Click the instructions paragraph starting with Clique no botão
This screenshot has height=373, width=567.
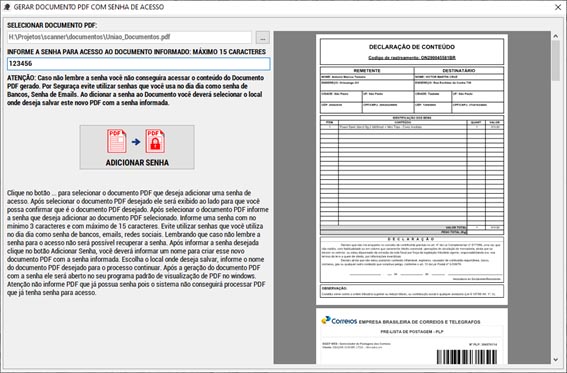click(x=138, y=243)
